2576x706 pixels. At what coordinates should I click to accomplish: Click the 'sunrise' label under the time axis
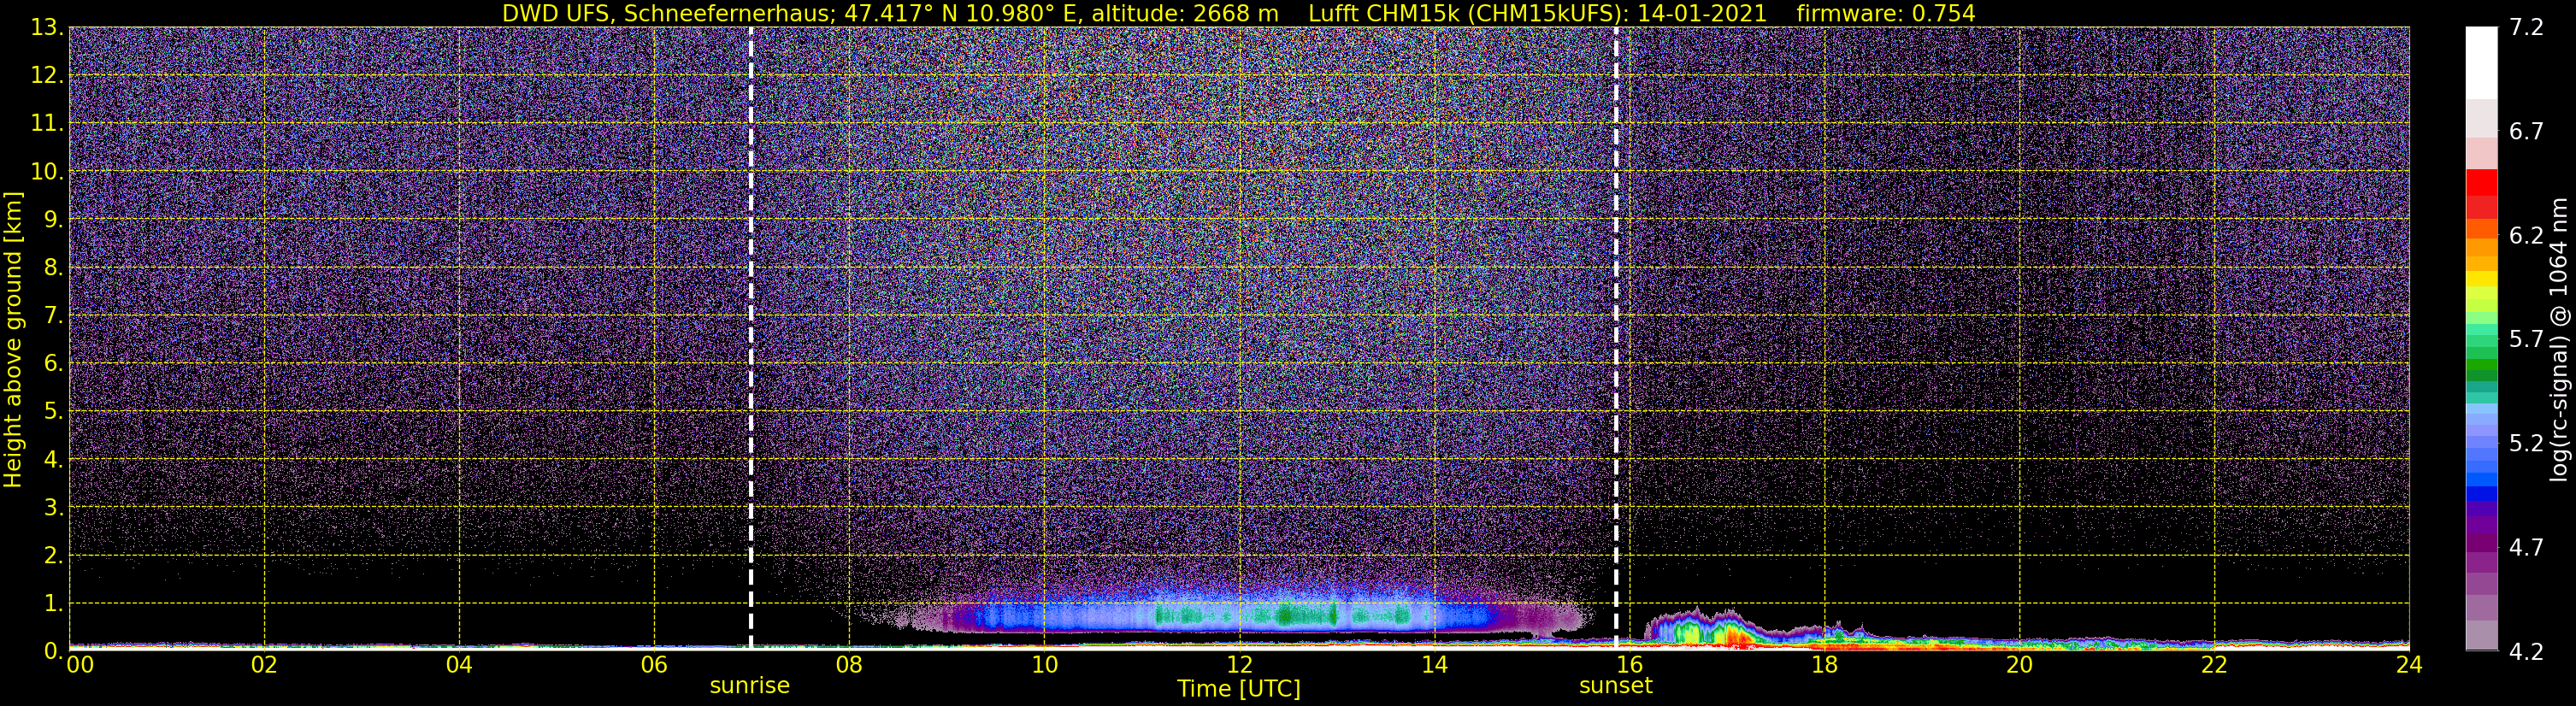click(749, 686)
